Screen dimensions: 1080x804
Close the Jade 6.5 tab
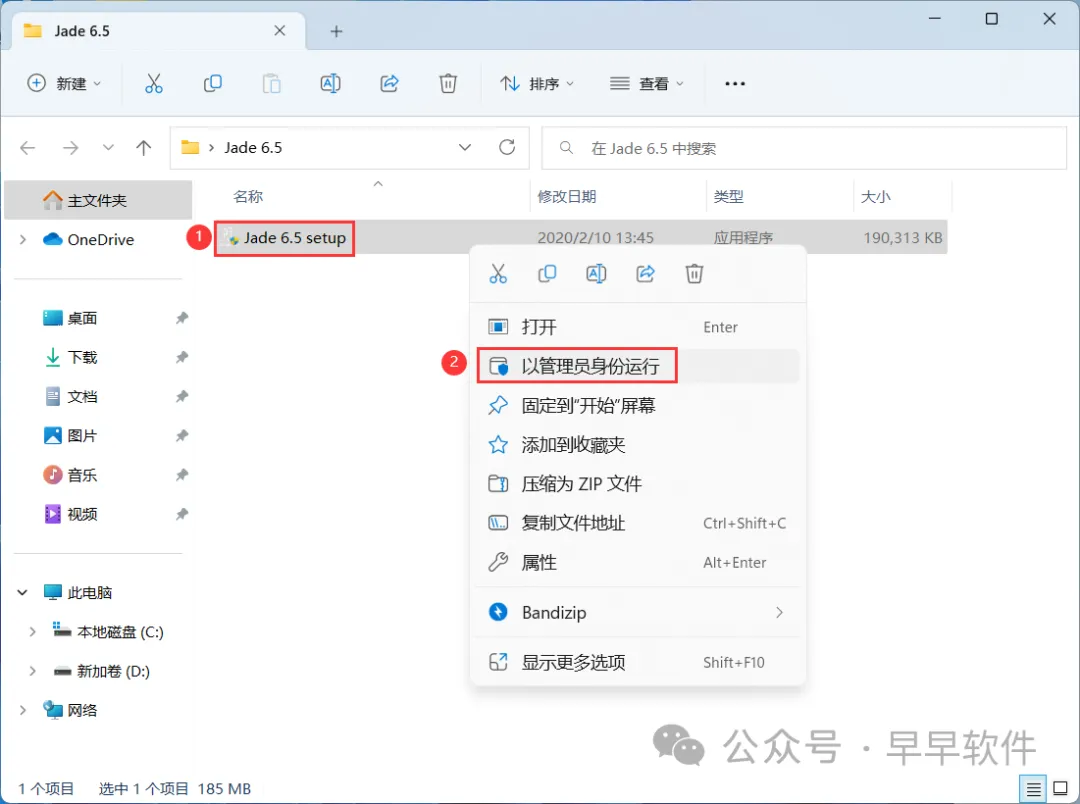tap(280, 30)
